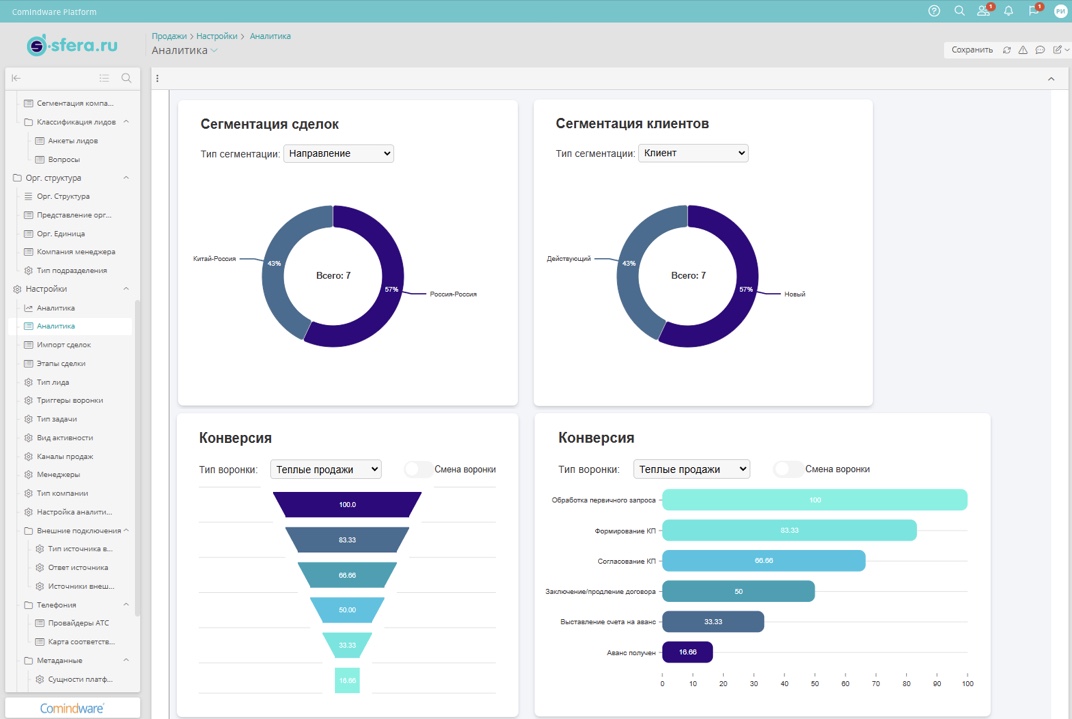This screenshot has width=1072, height=719.
Task: Toggle Смена воронки in right Конверсия card
Action: 788,469
